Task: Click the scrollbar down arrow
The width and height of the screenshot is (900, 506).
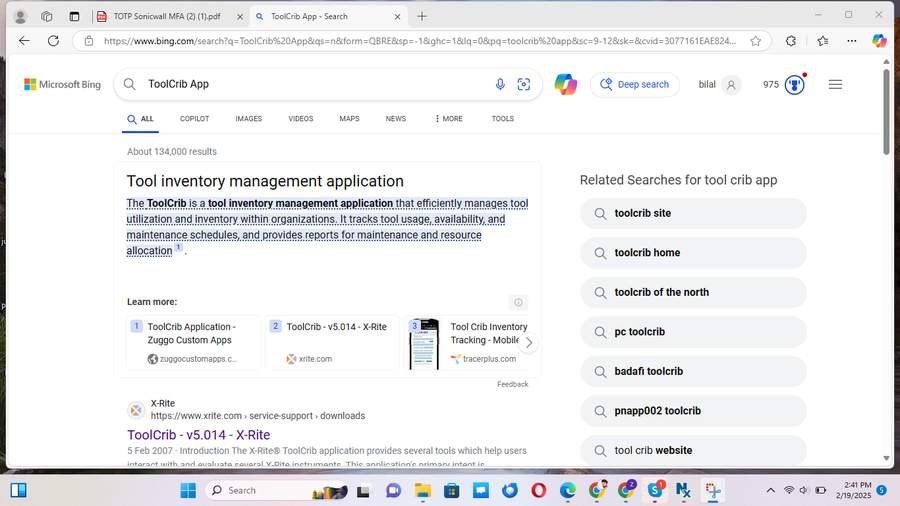Action: pos(886,458)
